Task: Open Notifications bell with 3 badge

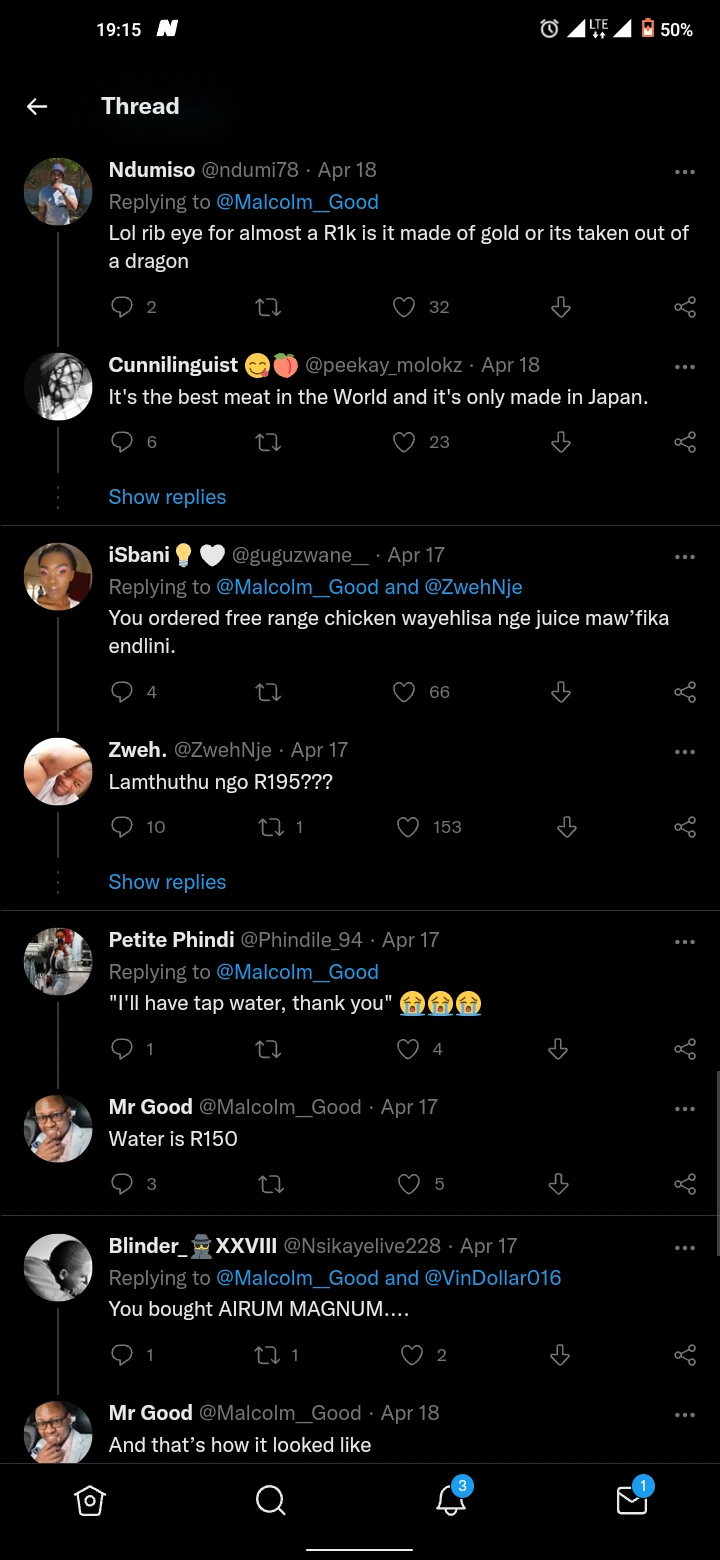Action: (x=451, y=1500)
